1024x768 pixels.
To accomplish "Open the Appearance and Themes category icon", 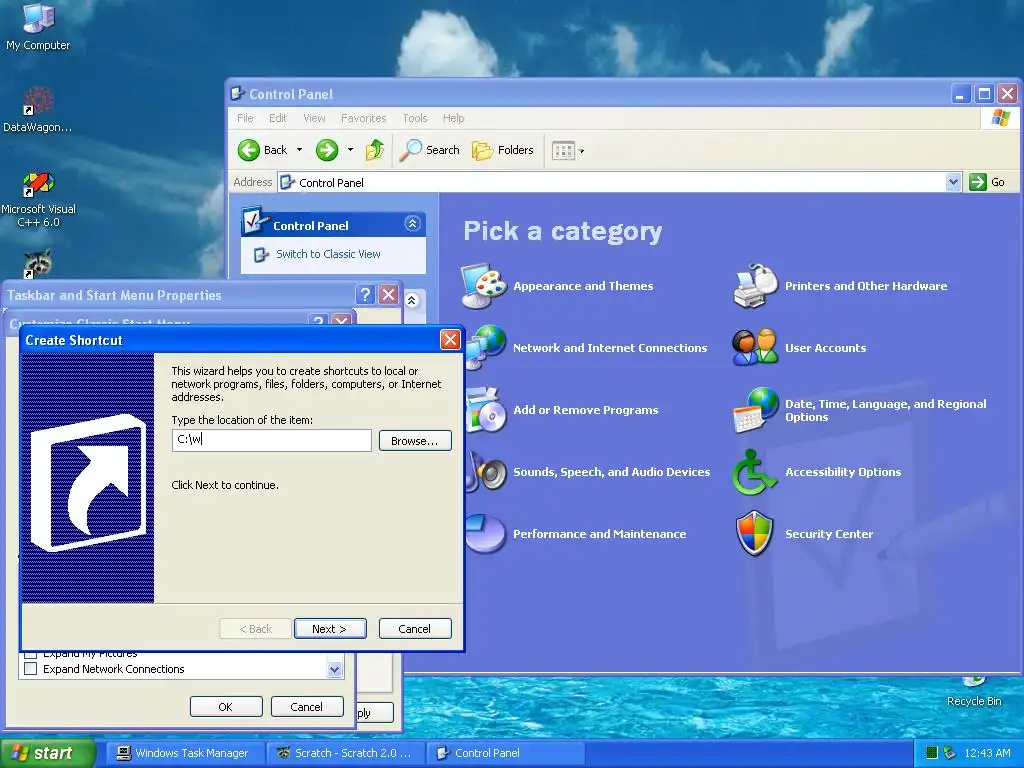I will click(483, 286).
